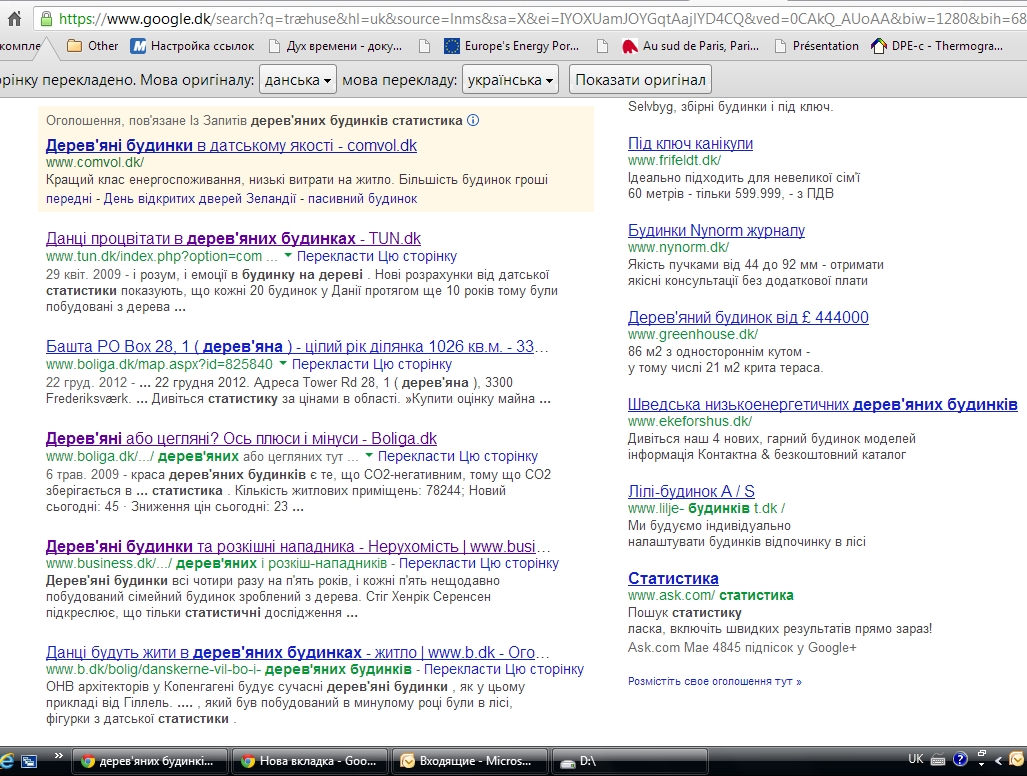Click the 'День відкритих дверей Зеландії' sitelink

(x=200, y=198)
